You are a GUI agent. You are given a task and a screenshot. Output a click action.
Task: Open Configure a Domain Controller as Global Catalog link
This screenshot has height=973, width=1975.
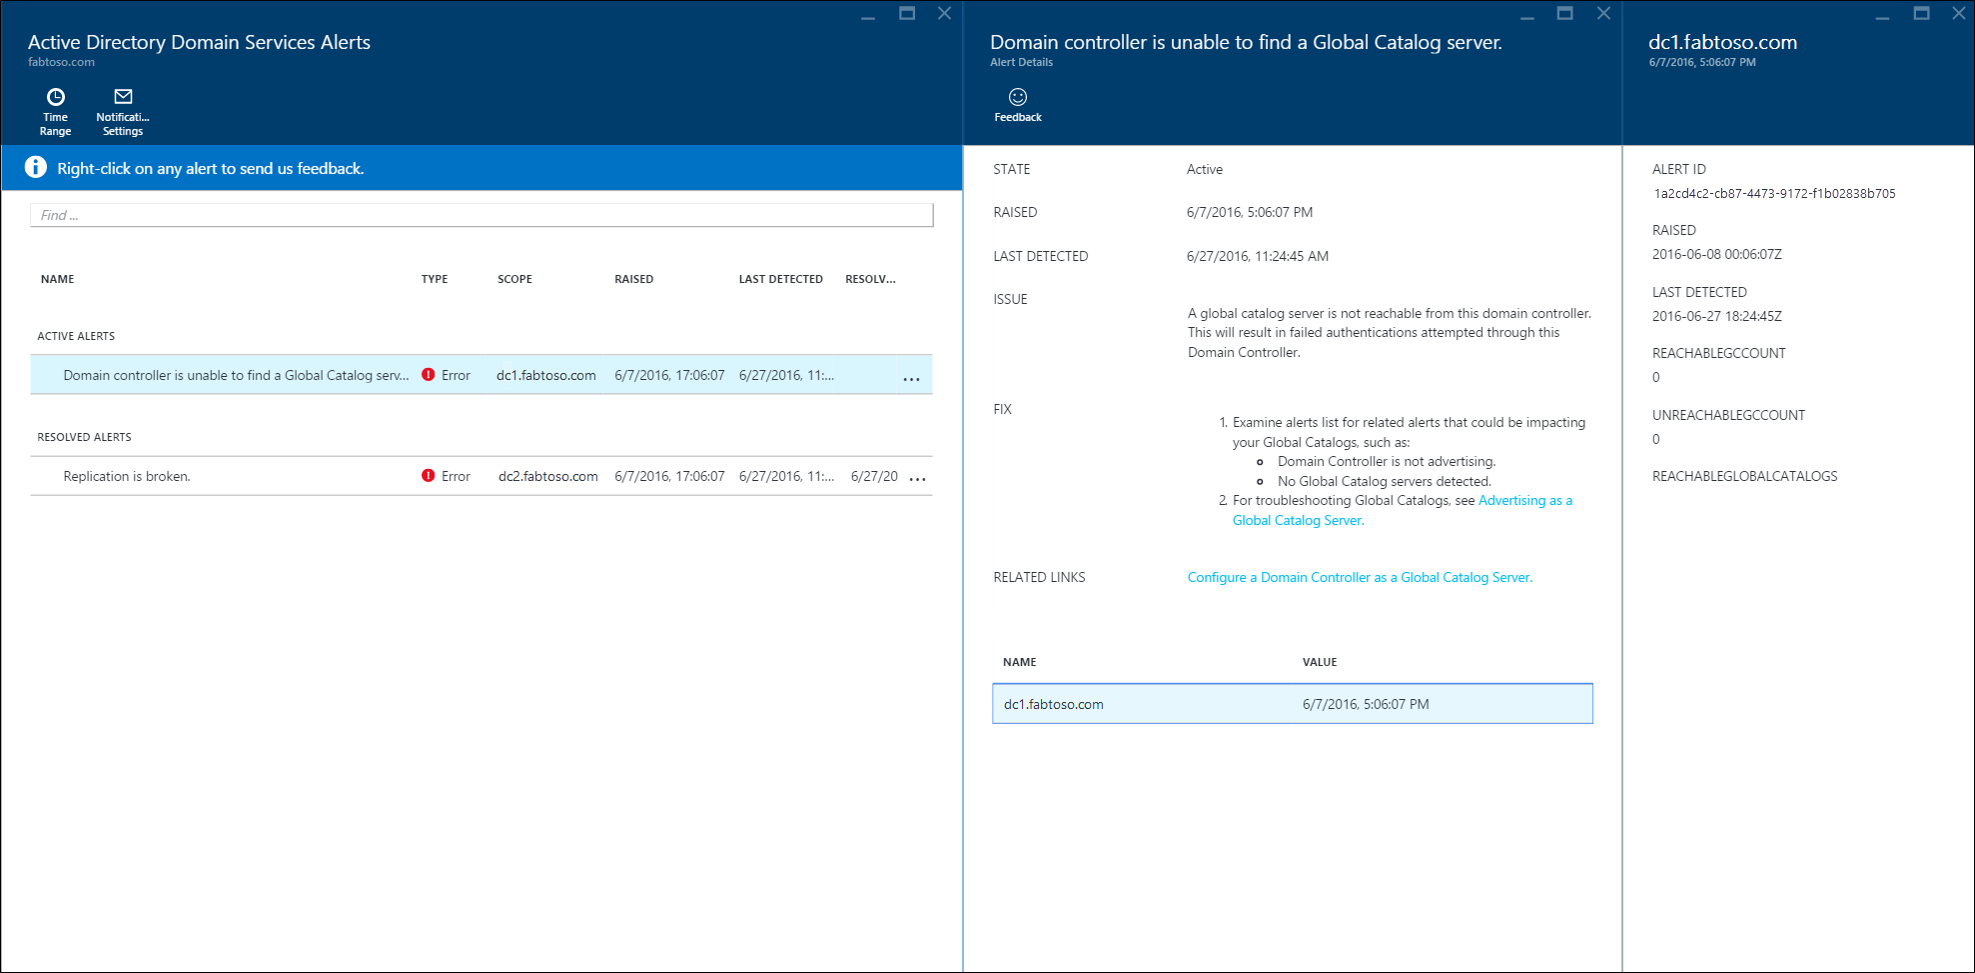pos(1358,577)
